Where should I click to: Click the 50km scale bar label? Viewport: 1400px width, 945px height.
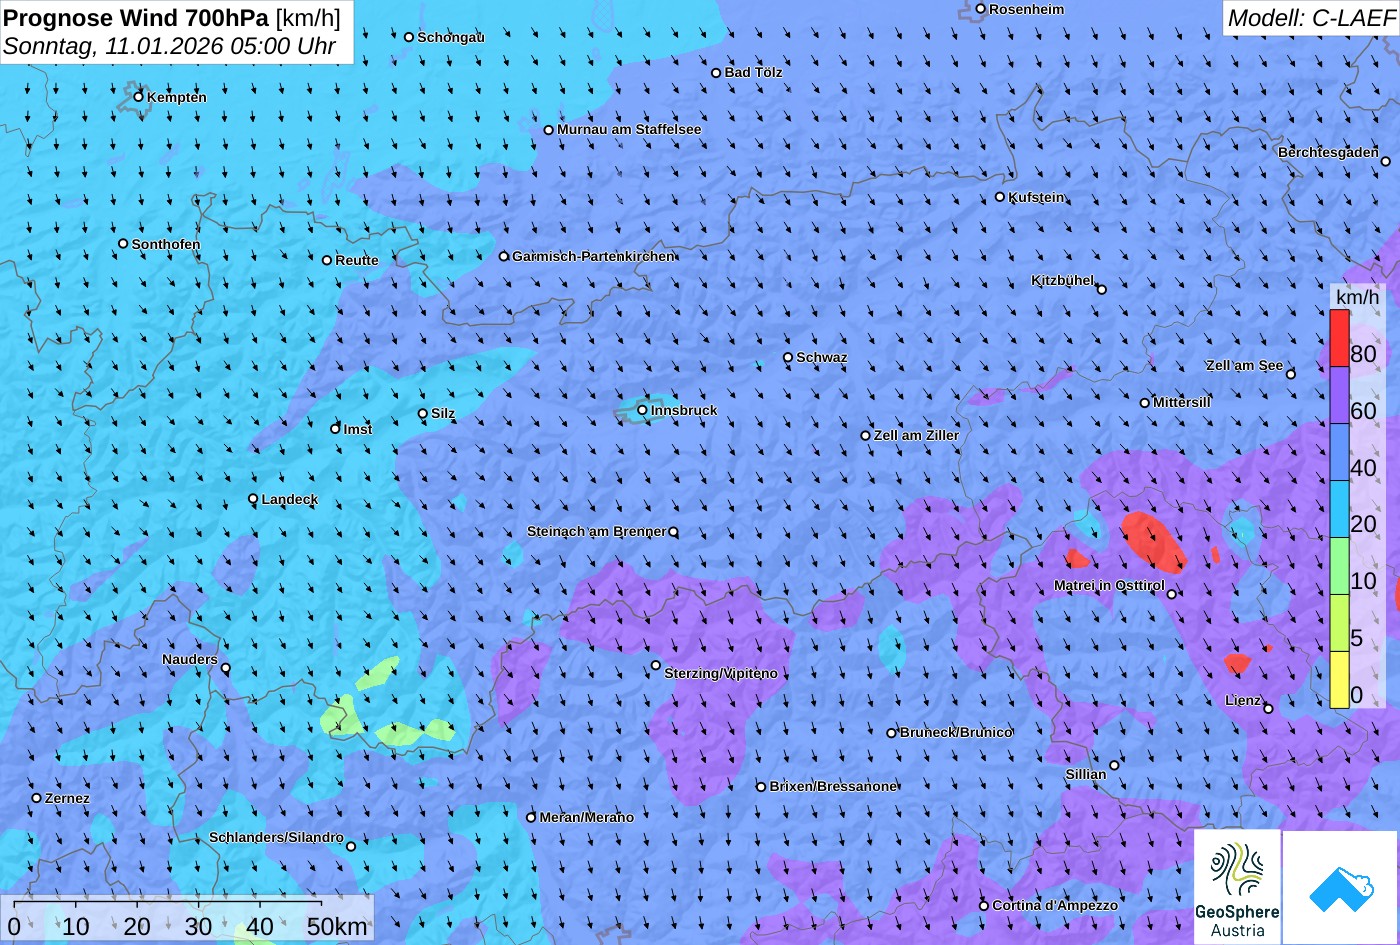click(337, 926)
